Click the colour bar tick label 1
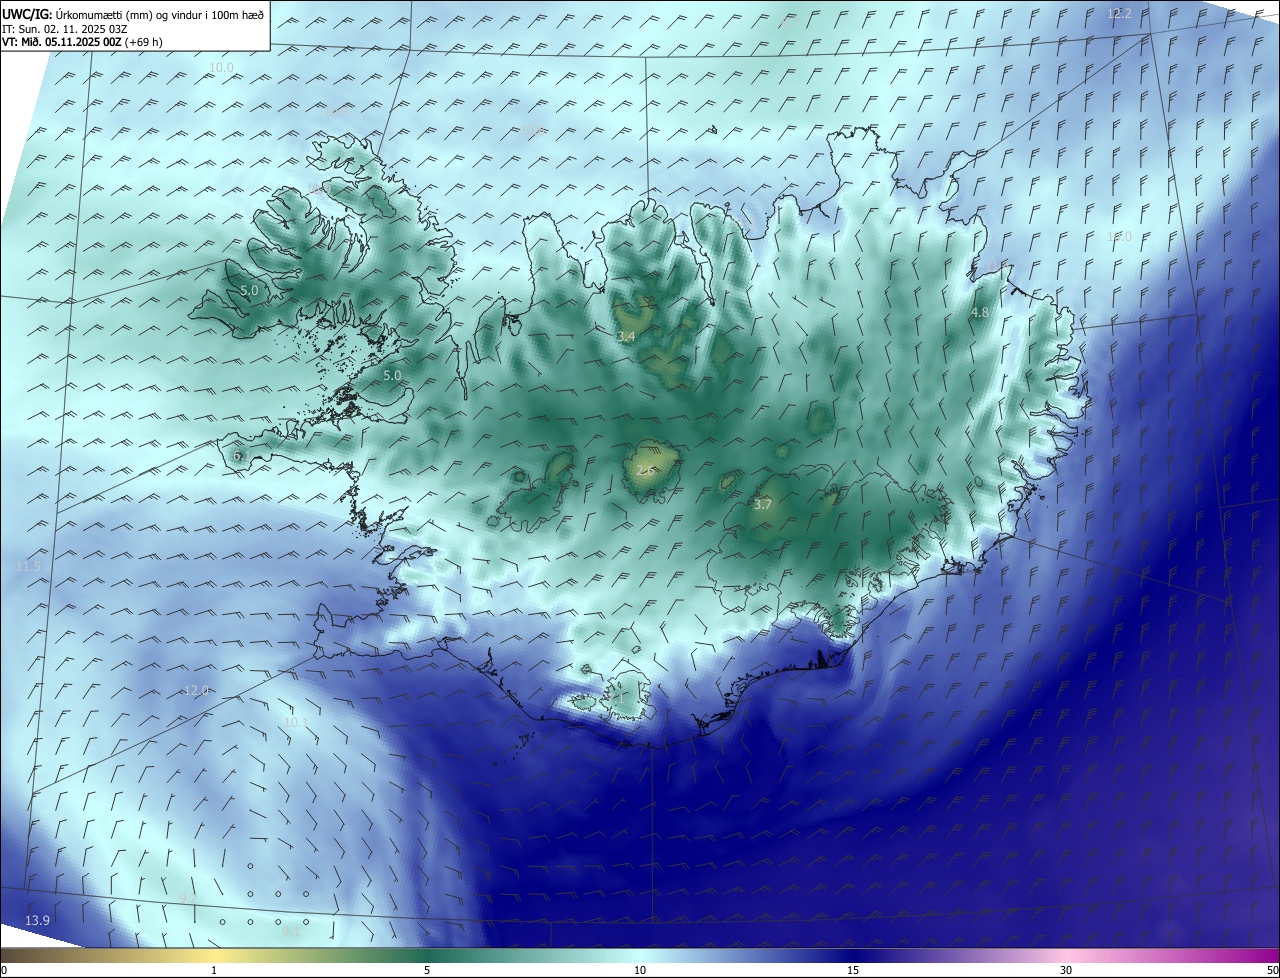1280x978 pixels. [x=214, y=970]
